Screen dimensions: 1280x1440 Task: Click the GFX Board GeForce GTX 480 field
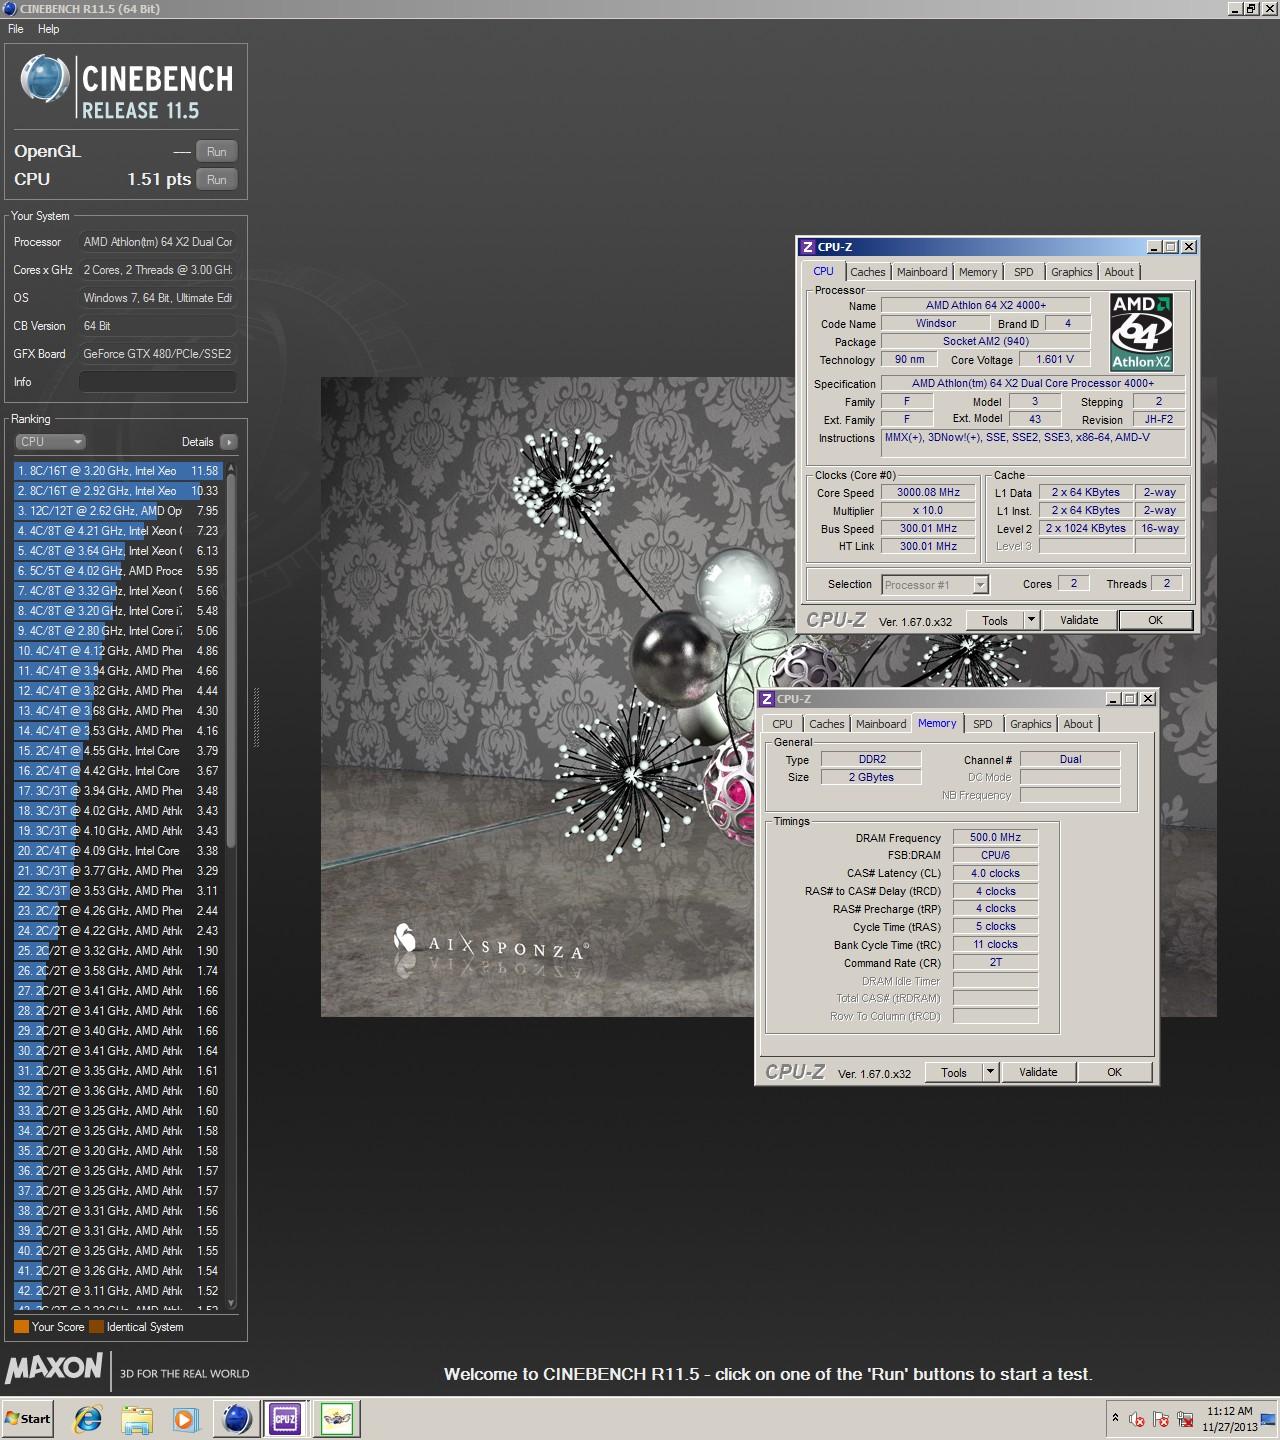pos(158,354)
